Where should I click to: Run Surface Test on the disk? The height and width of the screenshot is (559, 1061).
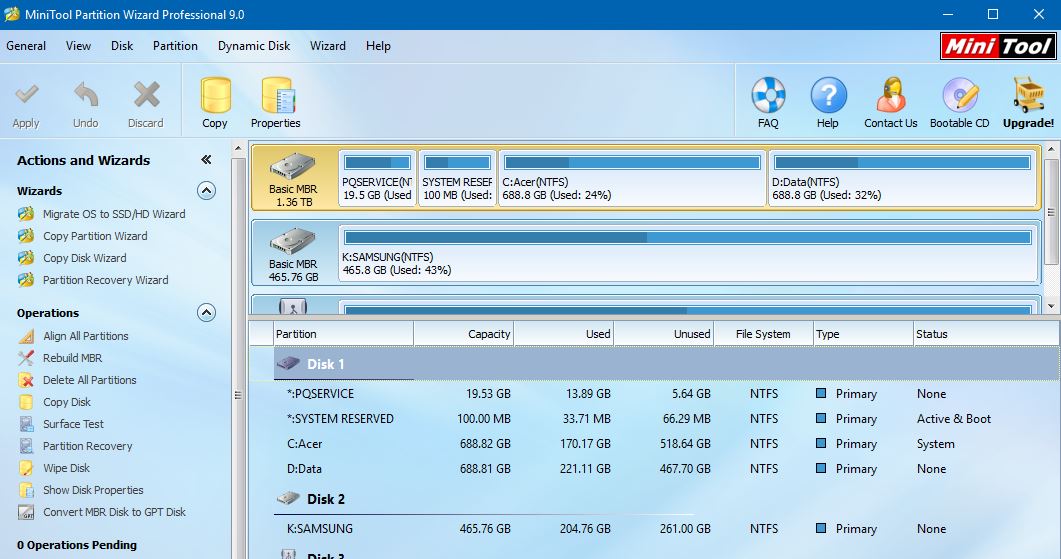73,424
